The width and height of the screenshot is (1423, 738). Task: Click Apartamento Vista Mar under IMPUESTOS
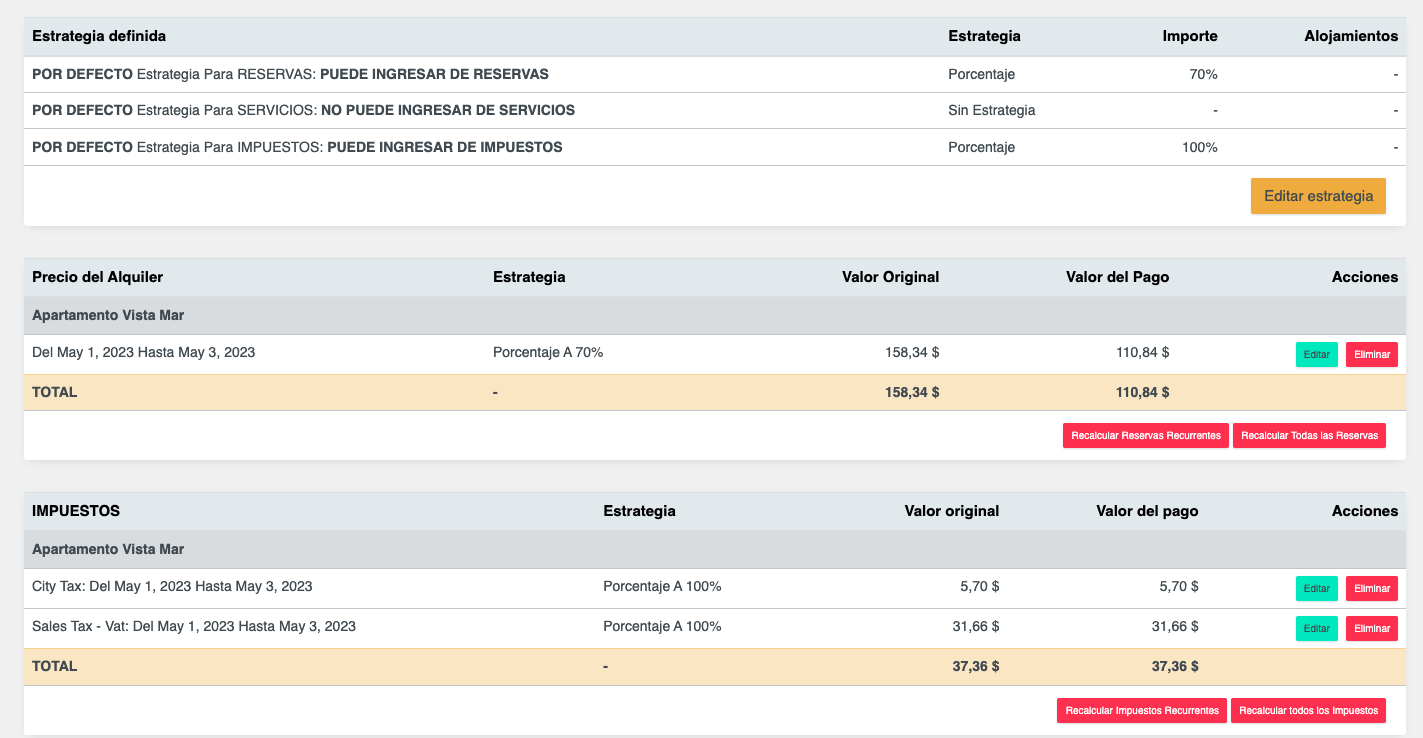tap(107, 549)
